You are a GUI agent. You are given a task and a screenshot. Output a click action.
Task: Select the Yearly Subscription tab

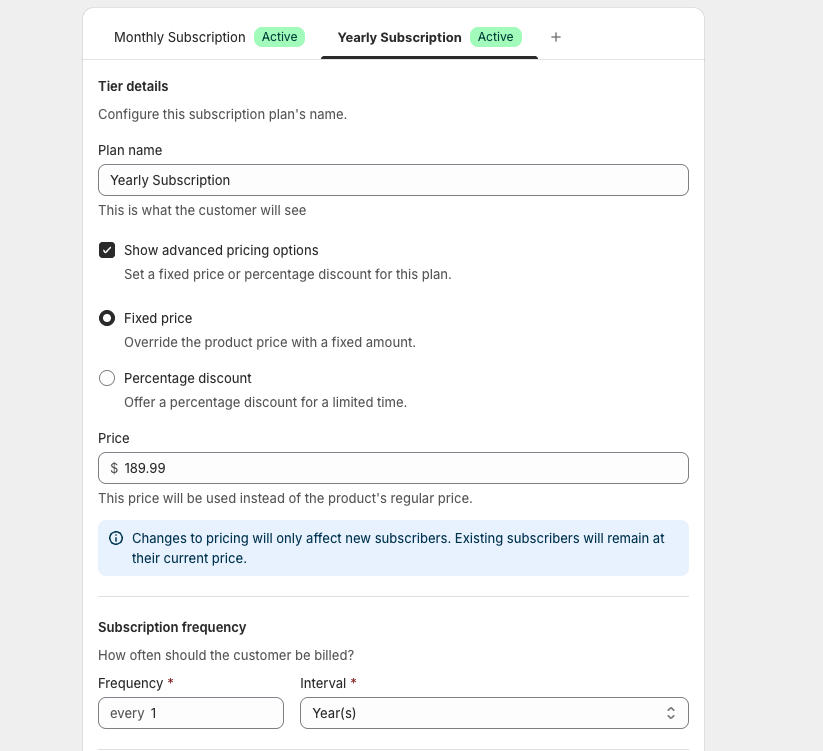399,37
